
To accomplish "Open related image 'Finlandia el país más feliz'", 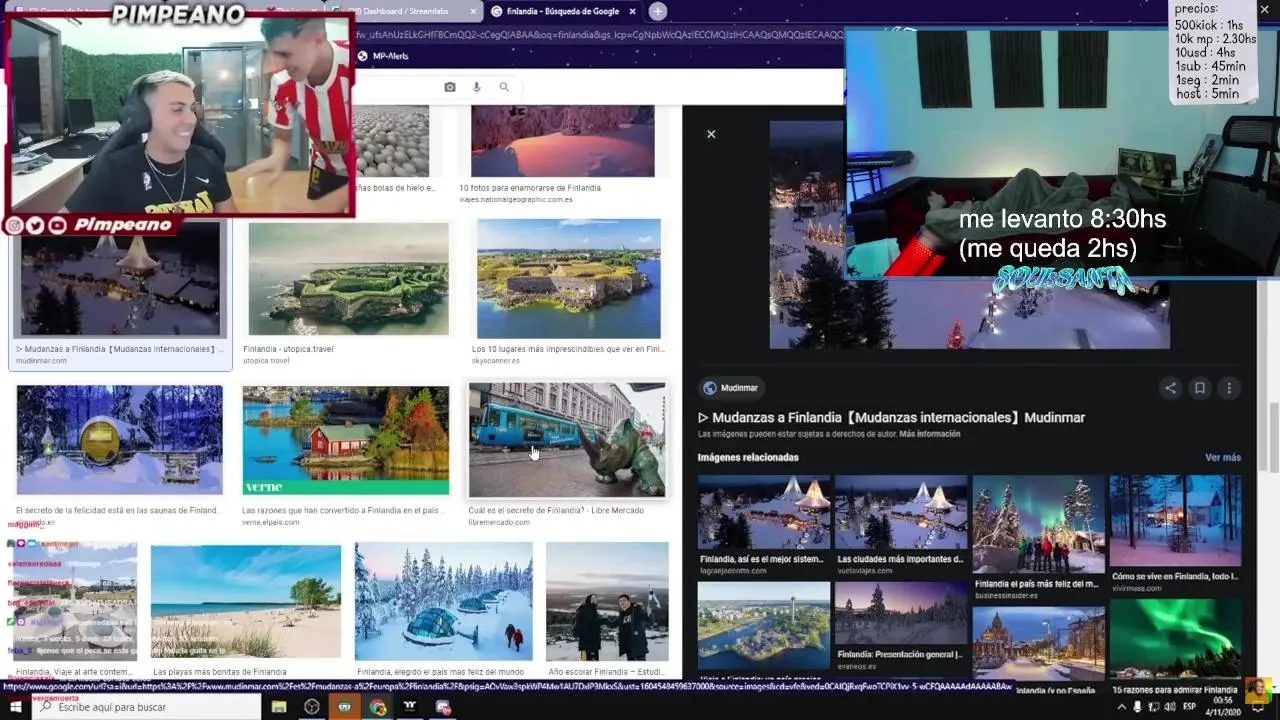I will 1039,524.
